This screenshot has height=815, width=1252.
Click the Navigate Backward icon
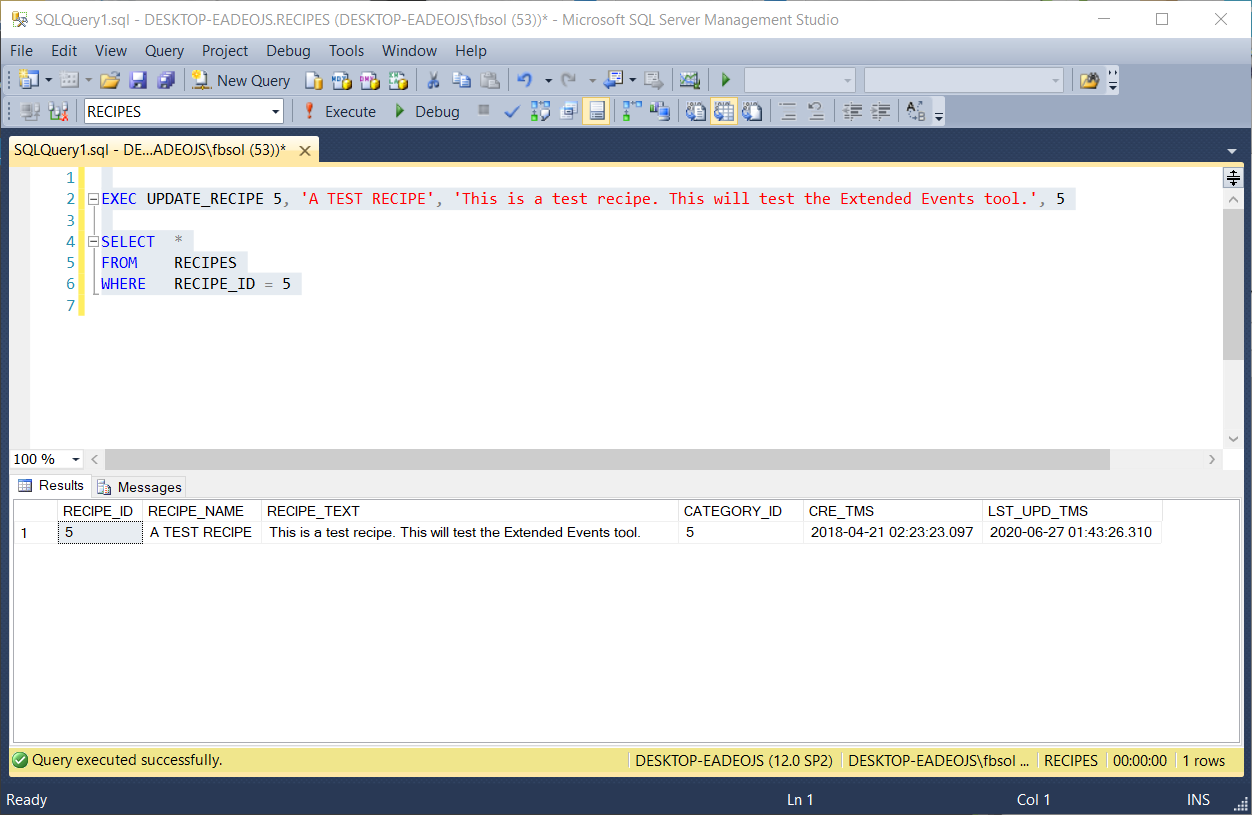click(613, 80)
